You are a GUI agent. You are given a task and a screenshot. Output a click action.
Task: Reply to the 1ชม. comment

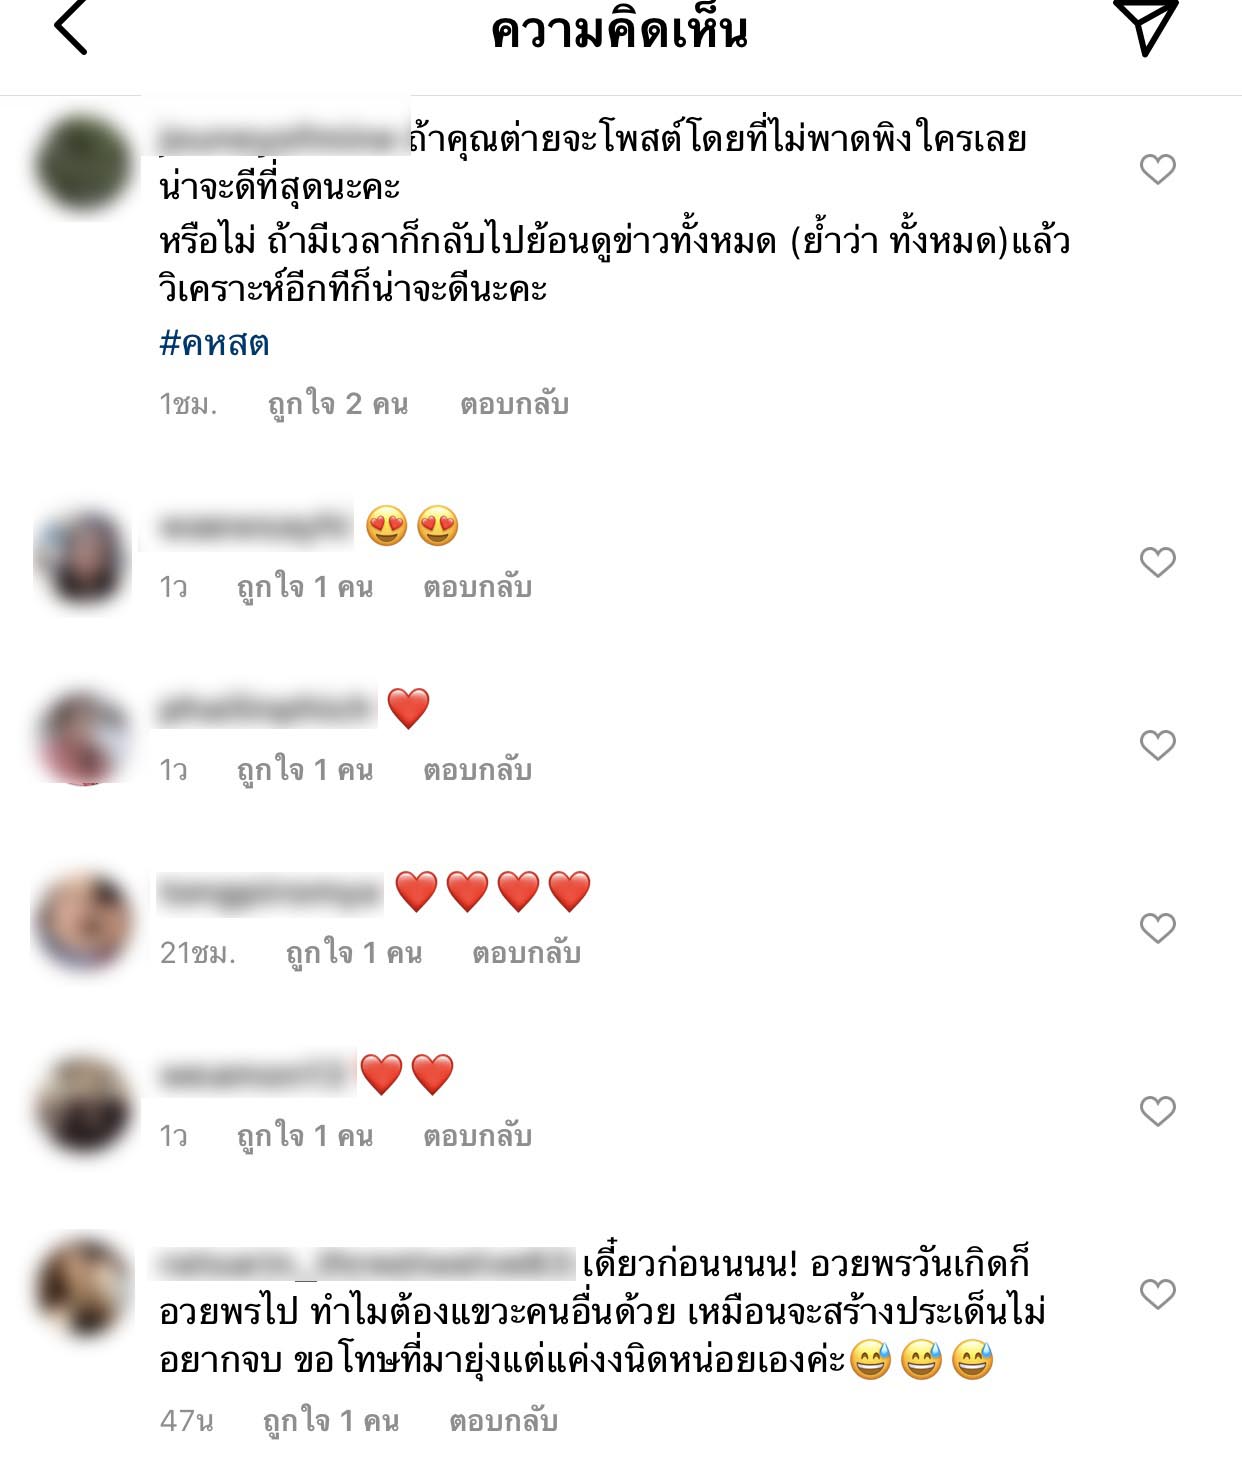pyautogui.click(x=514, y=404)
